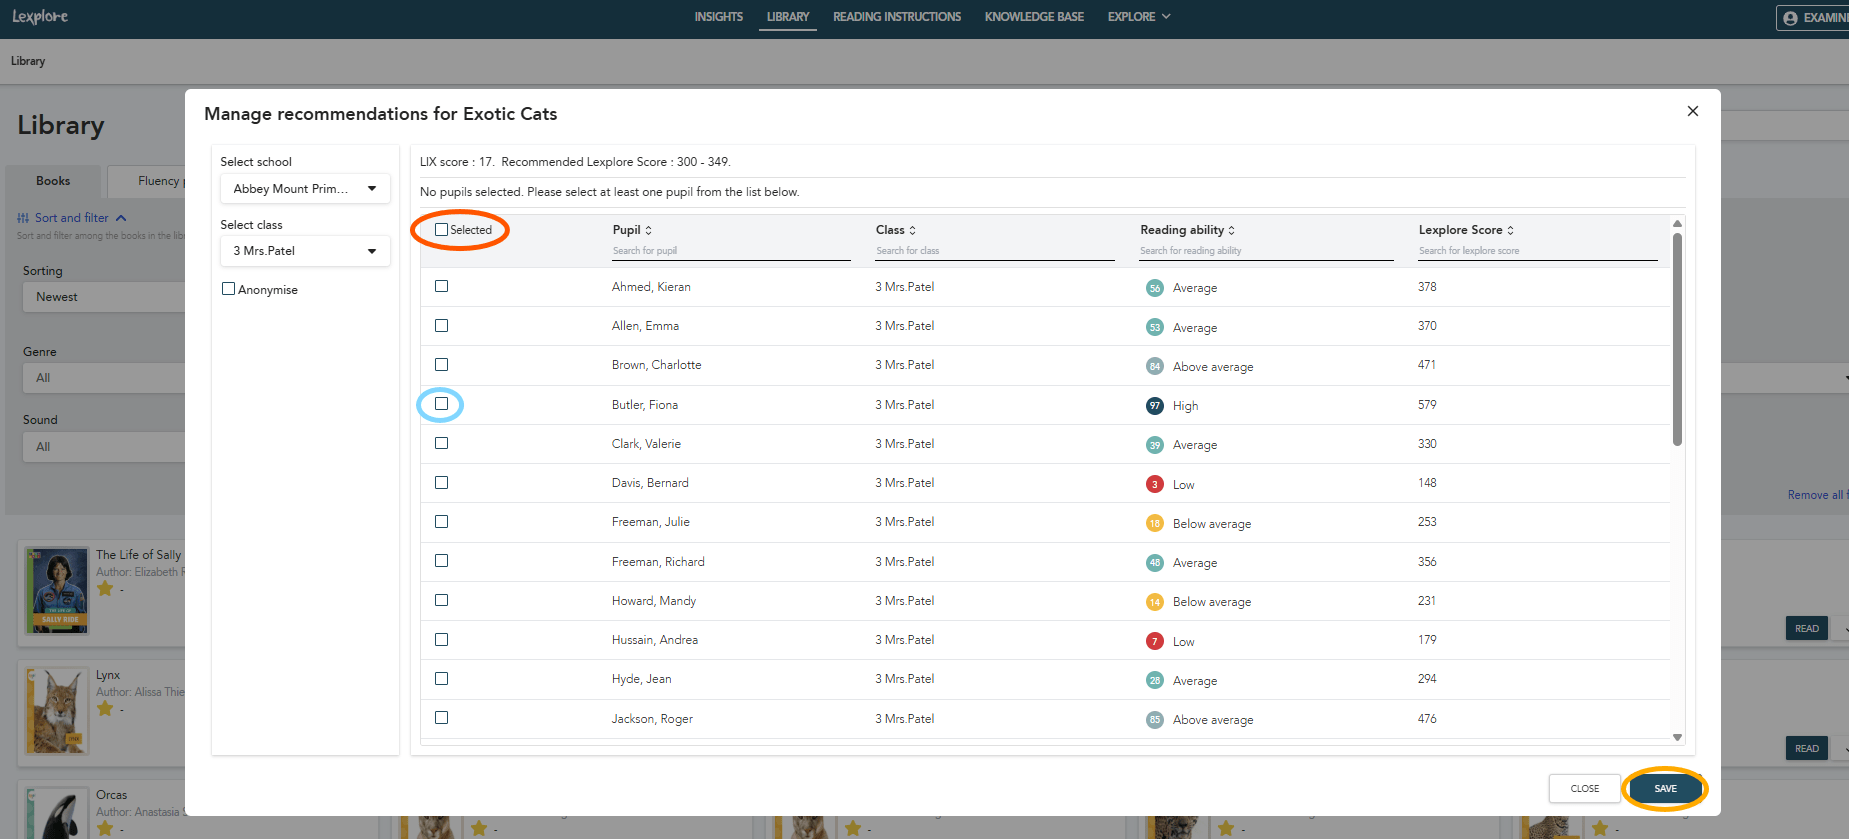Click Bernard Davis's Low reading score badge
The height and width of the screenshot is (839, 1849).
(1154, 484)
